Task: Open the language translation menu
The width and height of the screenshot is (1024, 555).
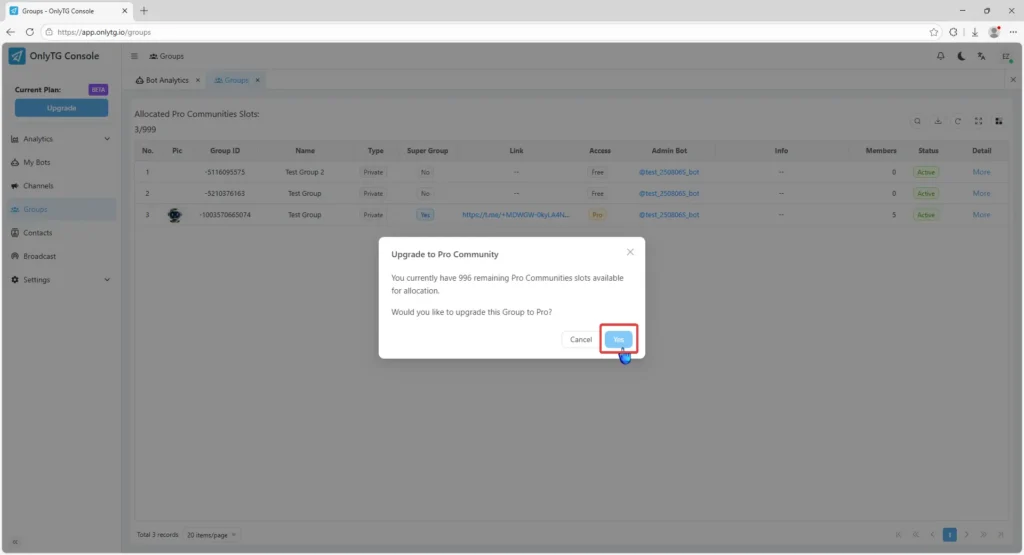Action: (x=983, y=56)
